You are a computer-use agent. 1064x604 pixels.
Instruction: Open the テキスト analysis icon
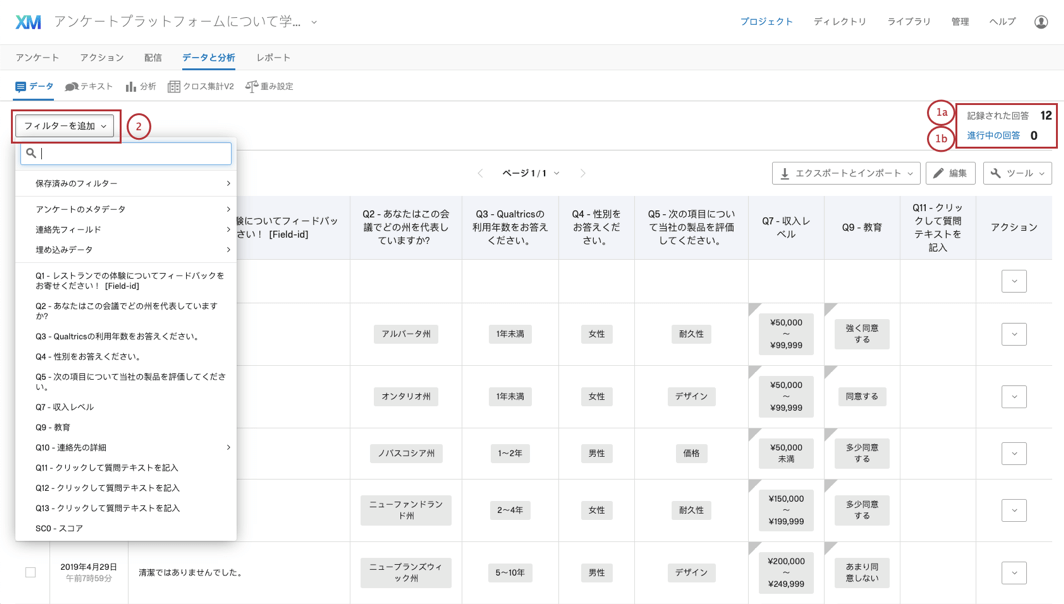pos(71,87)
